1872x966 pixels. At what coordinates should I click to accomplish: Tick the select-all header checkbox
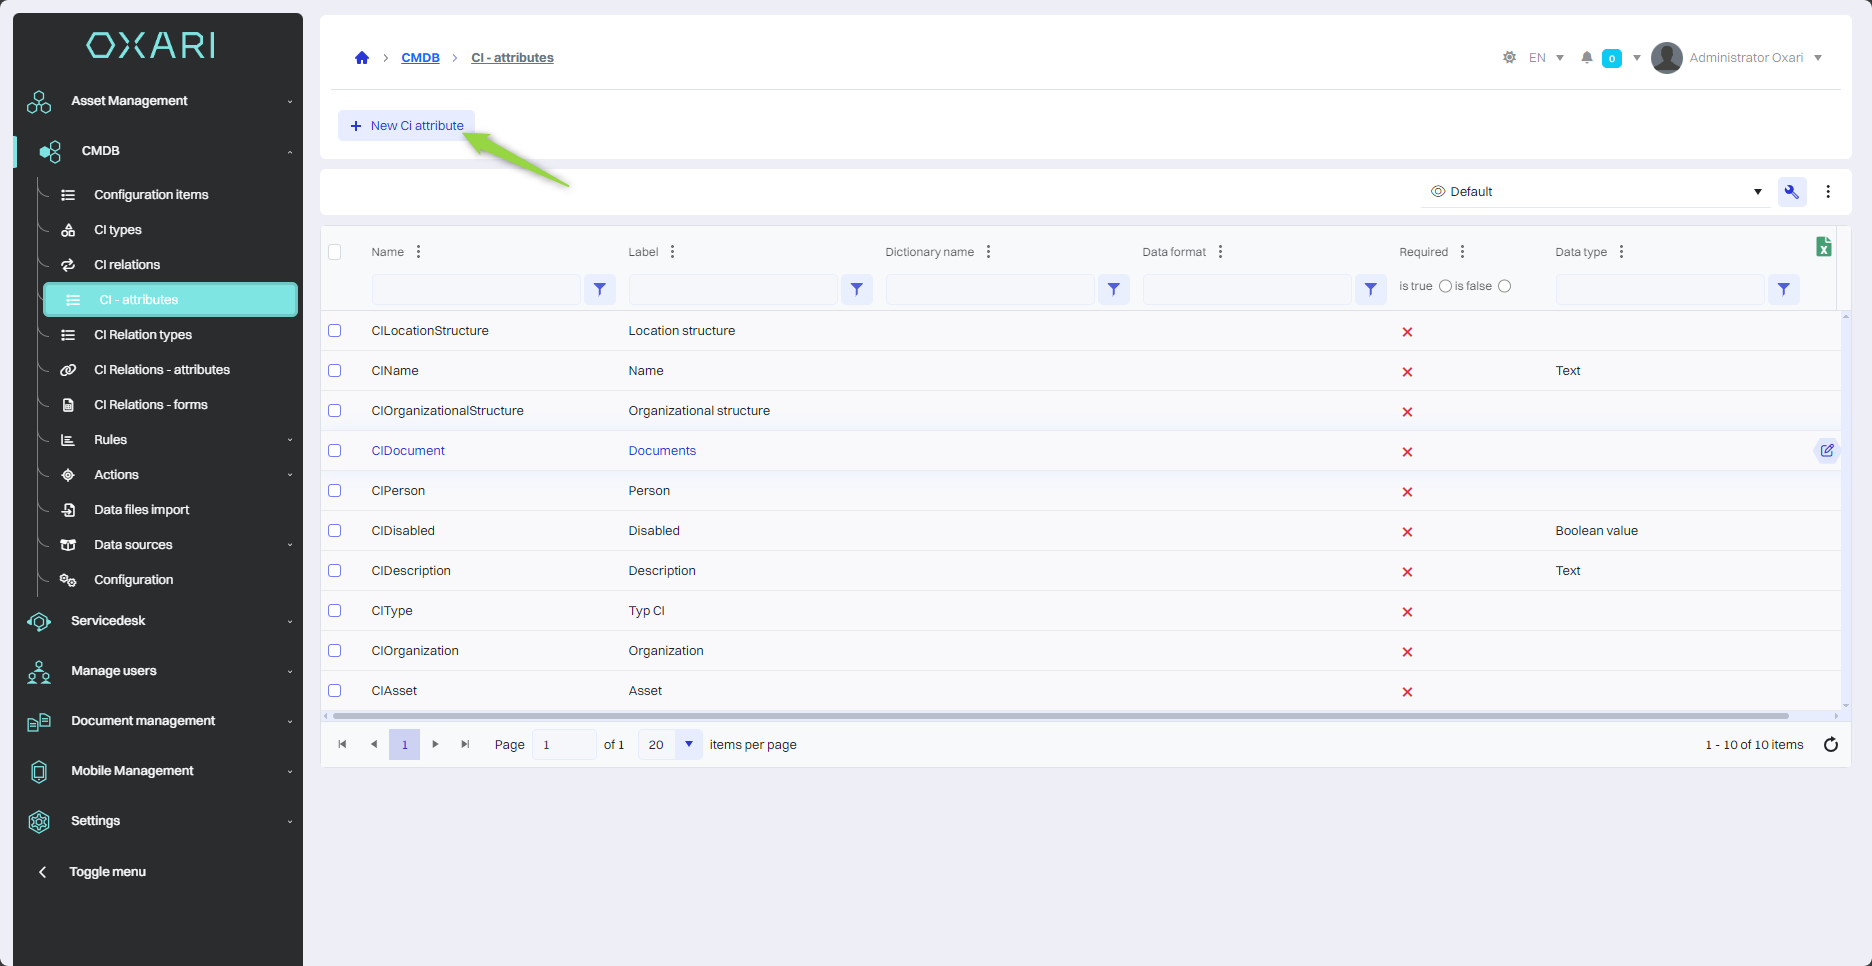click(335, 252)
